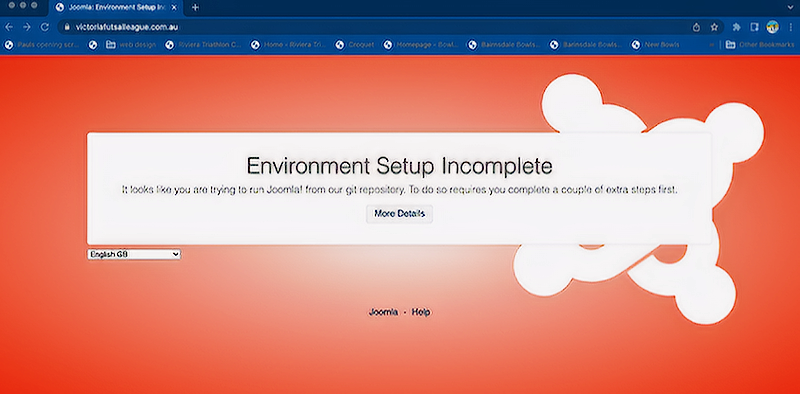Image resolution: width=800 pixels, height=394 pixels.
Task: Click the Environment Setup Incomplete heading
Action: point(399,166)
